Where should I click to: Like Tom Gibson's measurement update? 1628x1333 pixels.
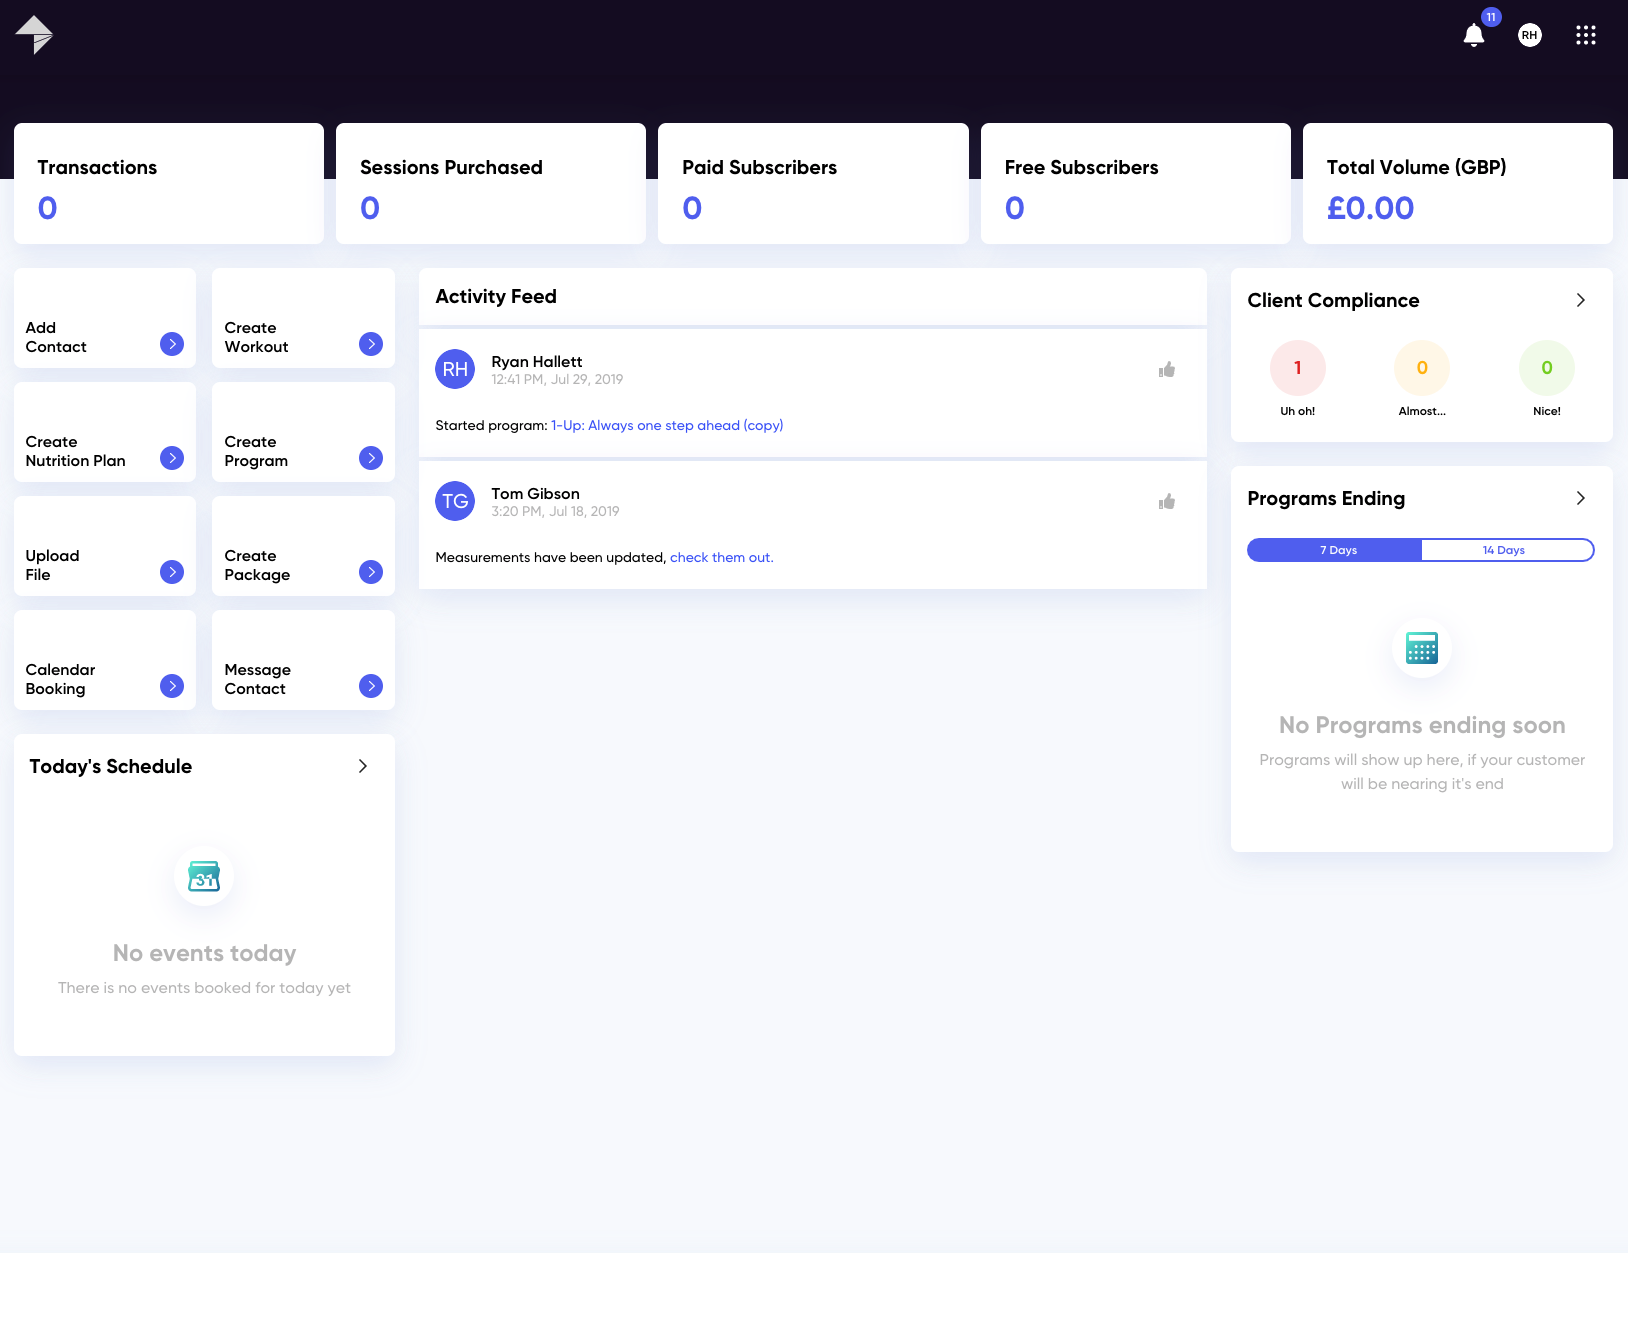pos(1166,501)
